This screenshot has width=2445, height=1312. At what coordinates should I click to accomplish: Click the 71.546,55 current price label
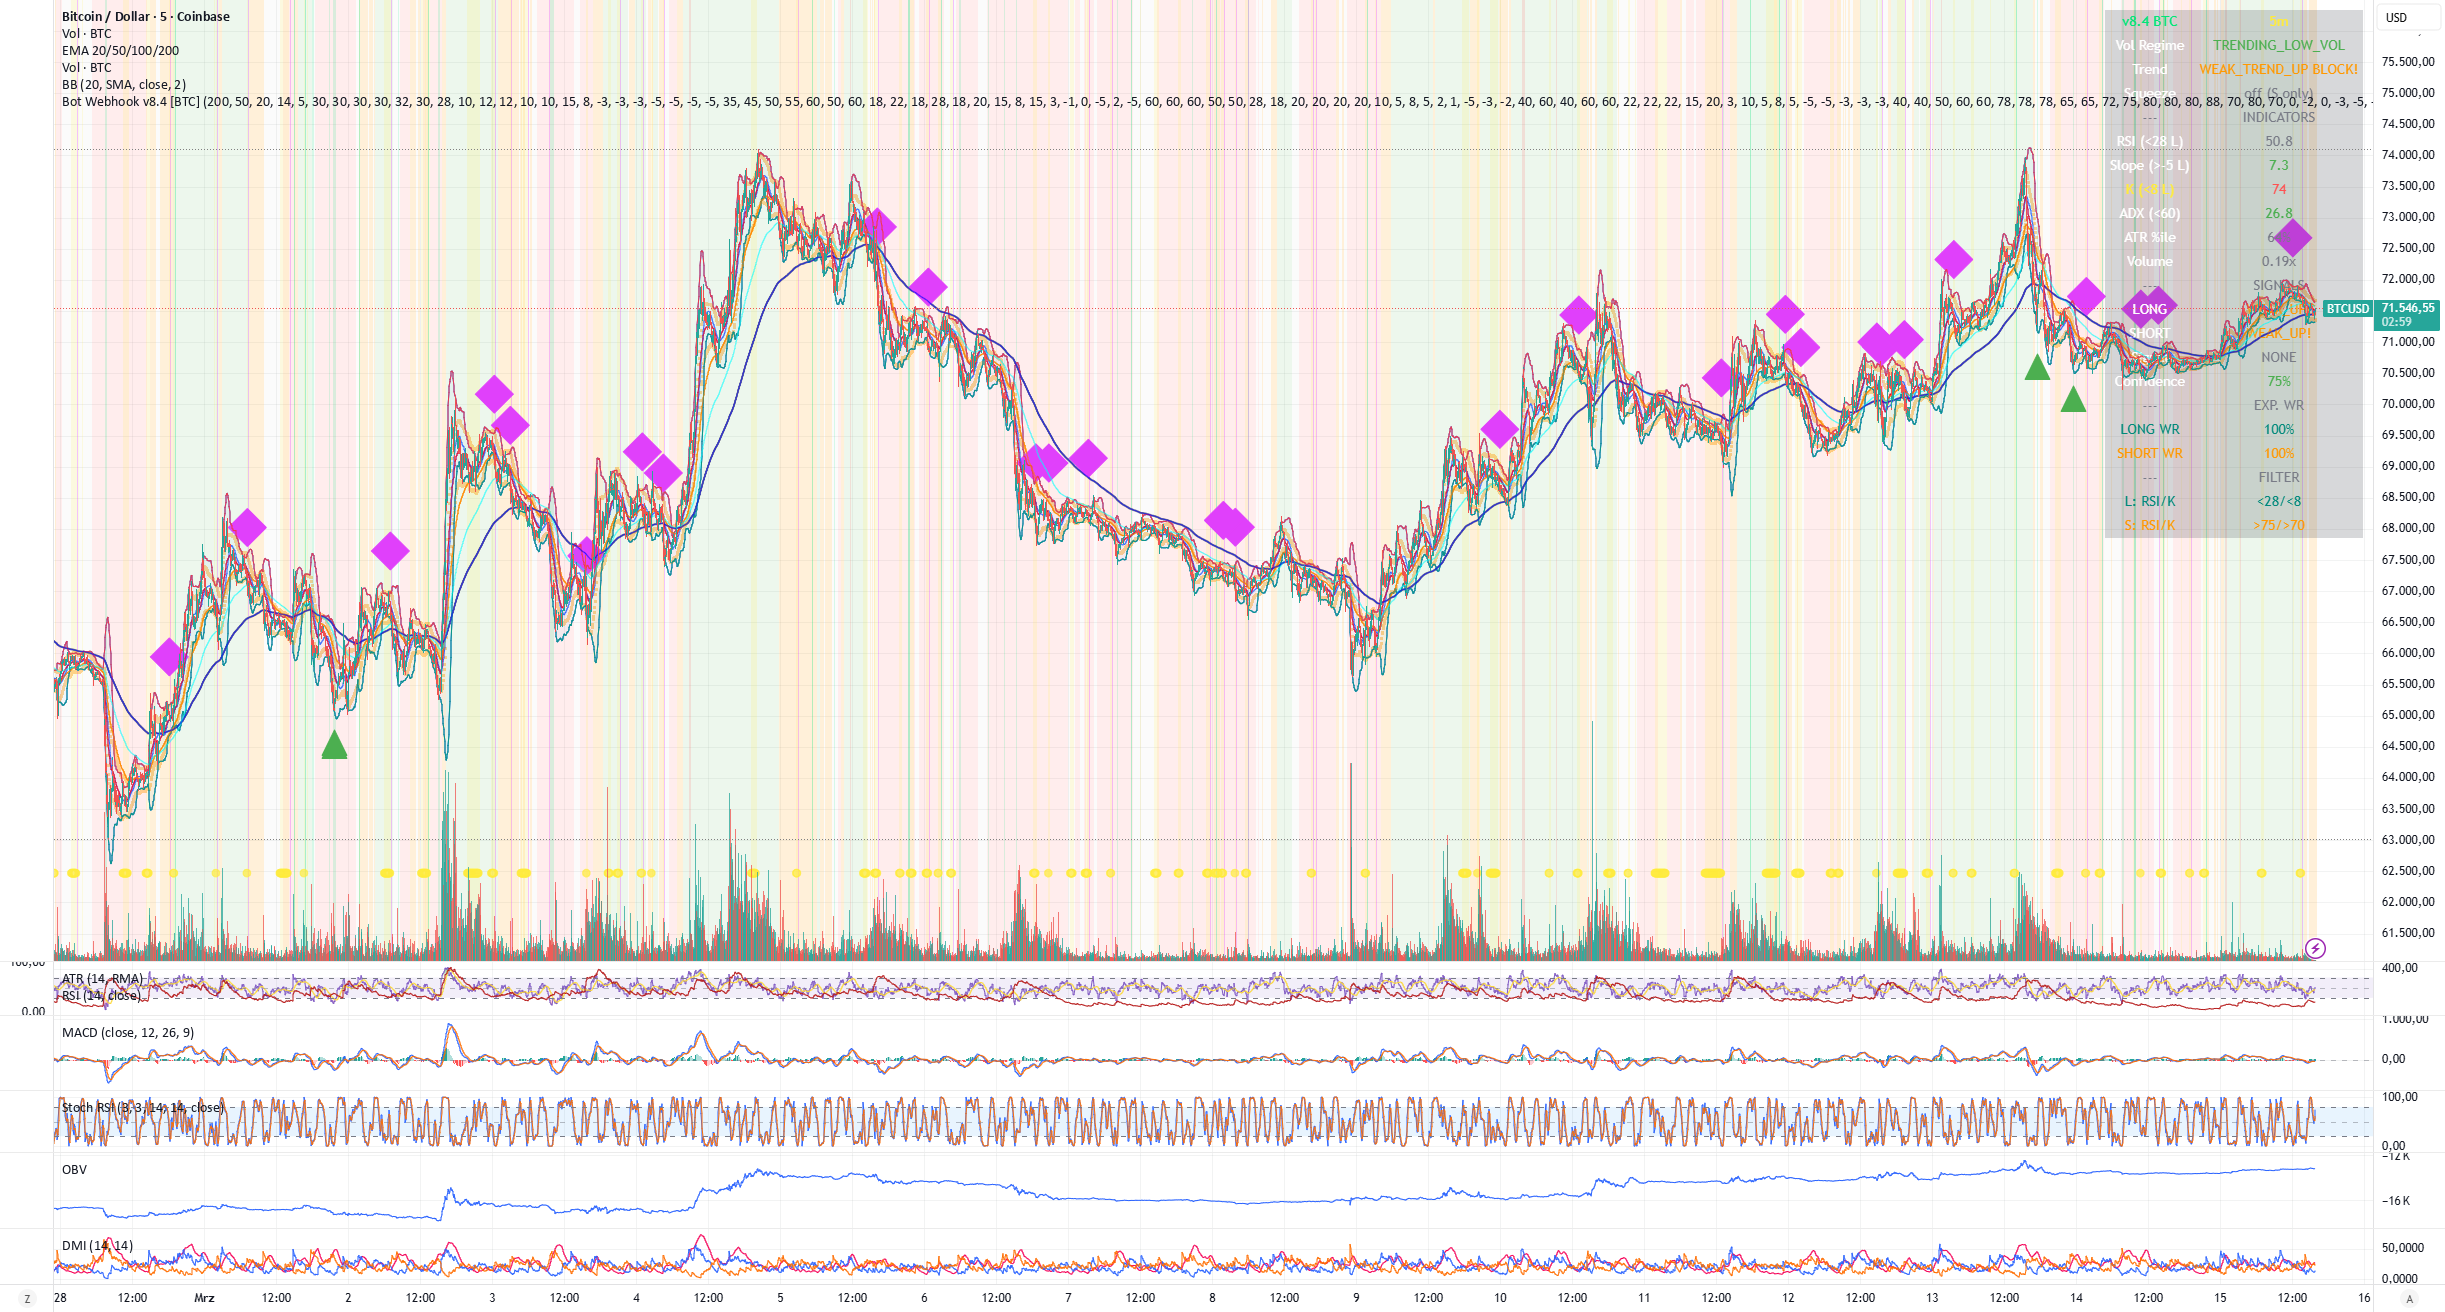coord(2408,308)
